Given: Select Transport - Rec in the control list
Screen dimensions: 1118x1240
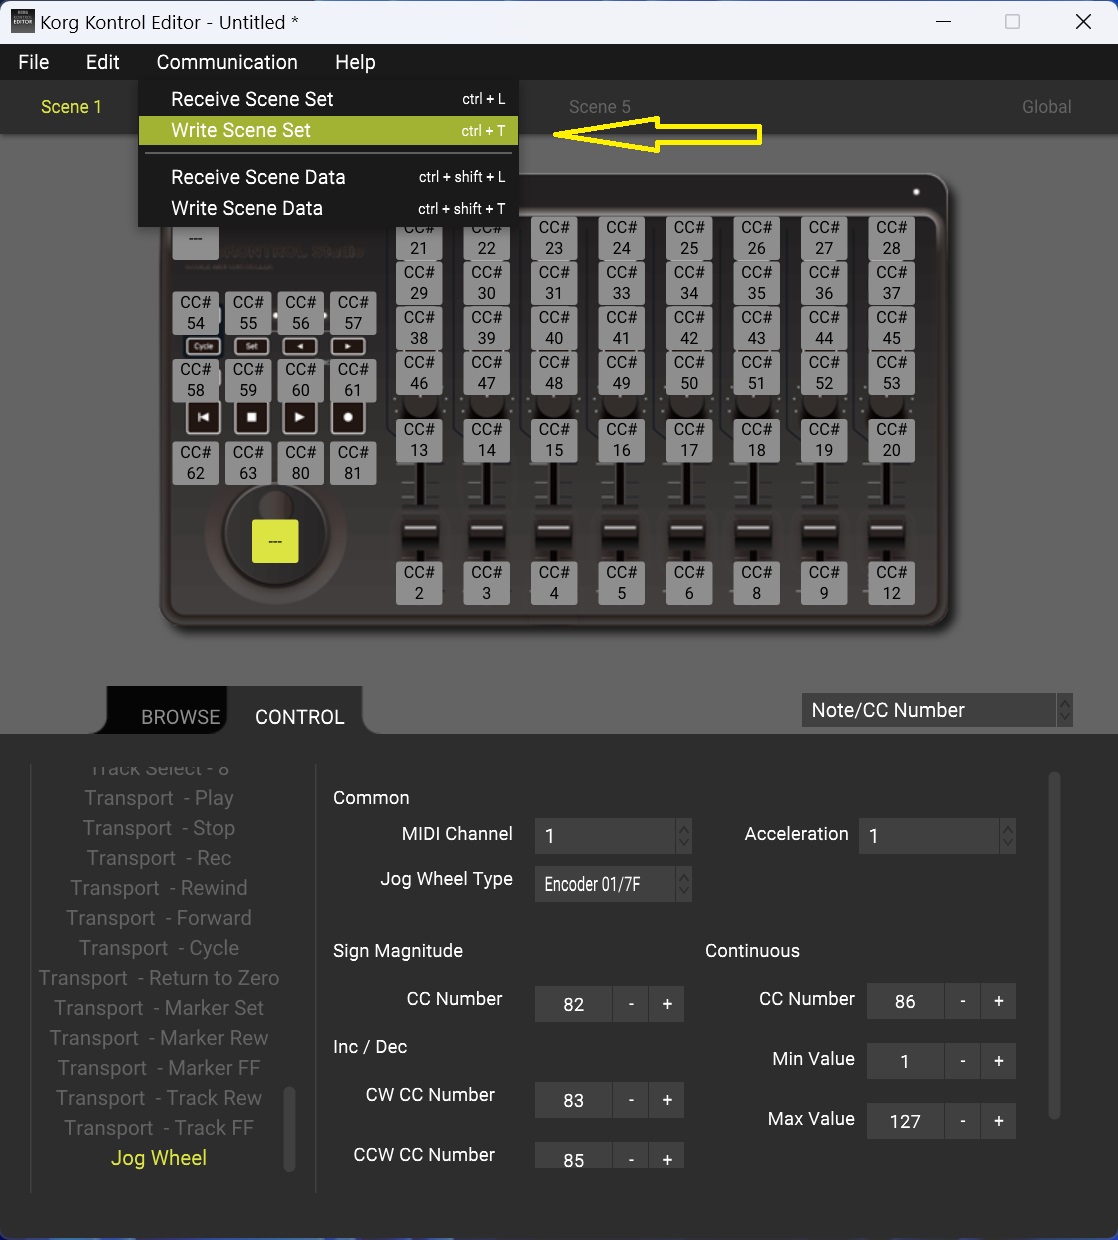Looking at the screenshot, I should tap(159, 858).
